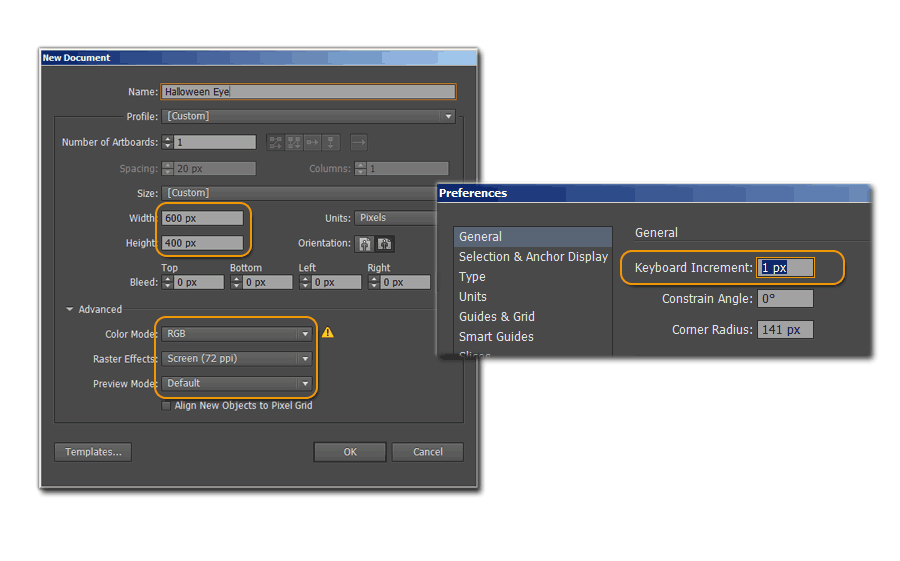The height and width of the screenshot is (561, 900).
Task: Click the Right bleed stepper arrows
Action: (x=374, y=283)
